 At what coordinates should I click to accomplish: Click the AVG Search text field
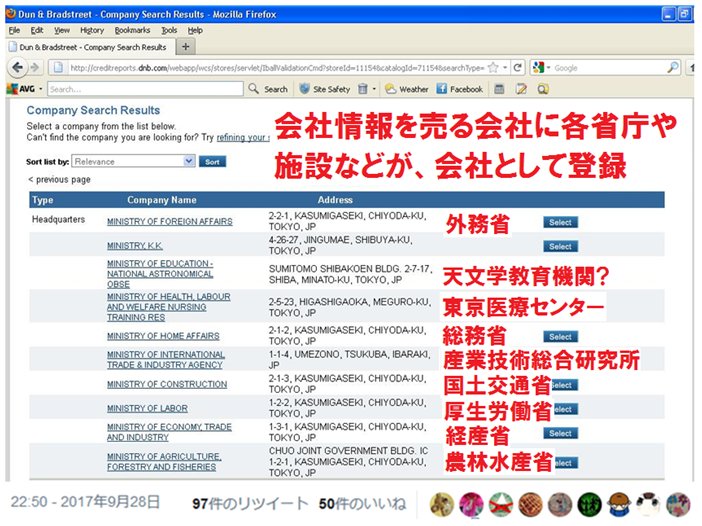click(x=145, y=89)
